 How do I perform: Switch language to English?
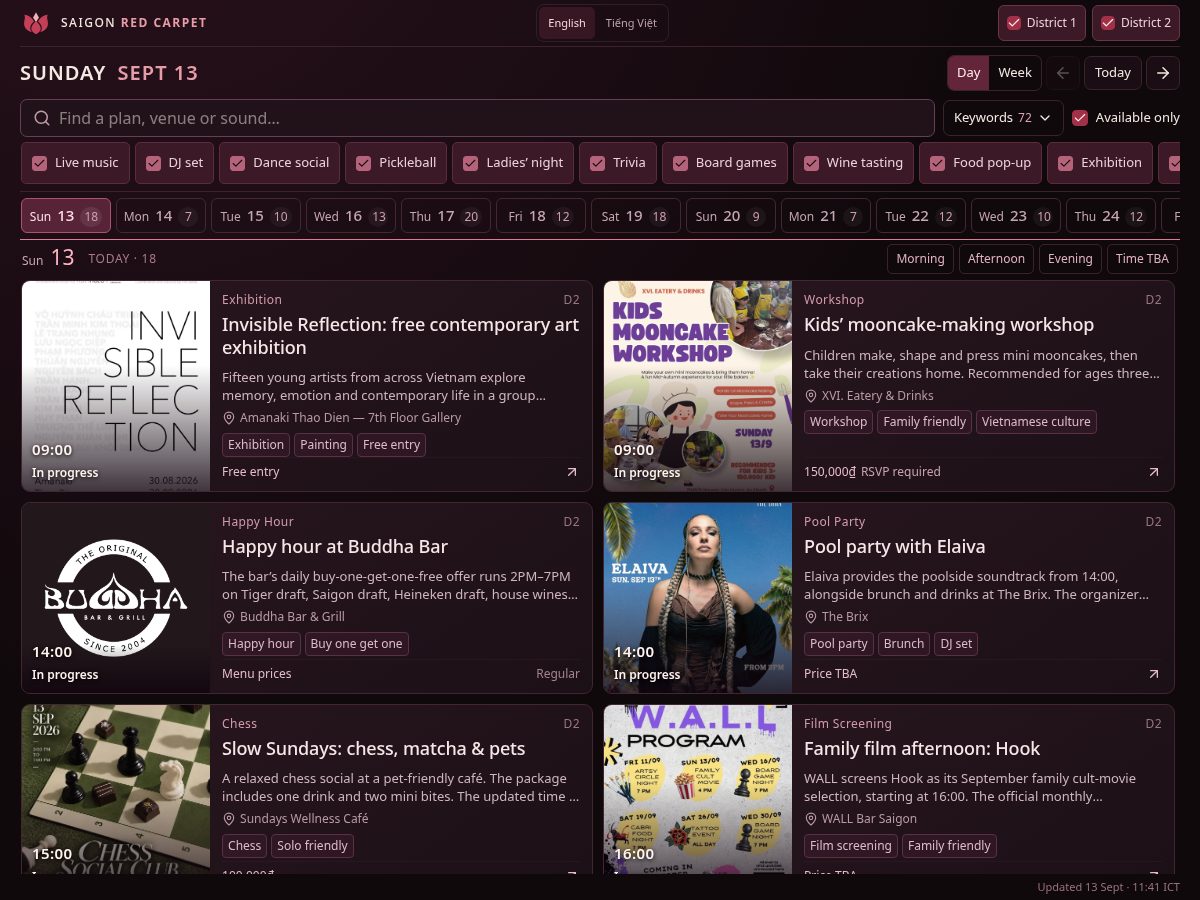[x=567, y=23]
